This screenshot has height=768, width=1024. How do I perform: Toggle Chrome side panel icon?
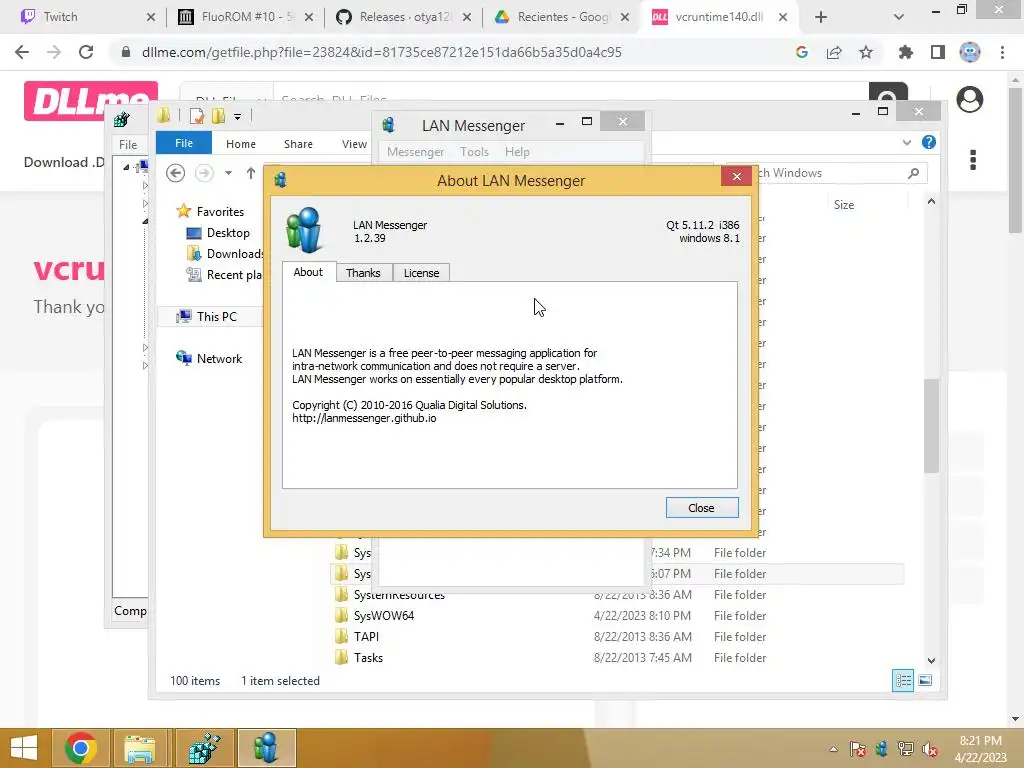coord(938,52)
